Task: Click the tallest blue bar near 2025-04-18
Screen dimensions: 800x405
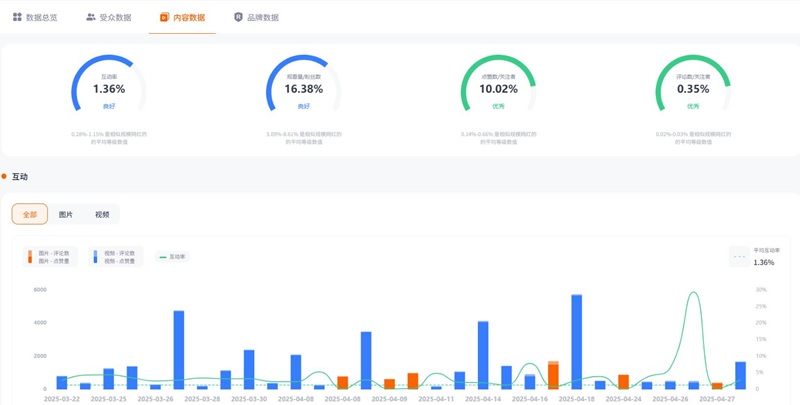Action: (x=576, y=340)
